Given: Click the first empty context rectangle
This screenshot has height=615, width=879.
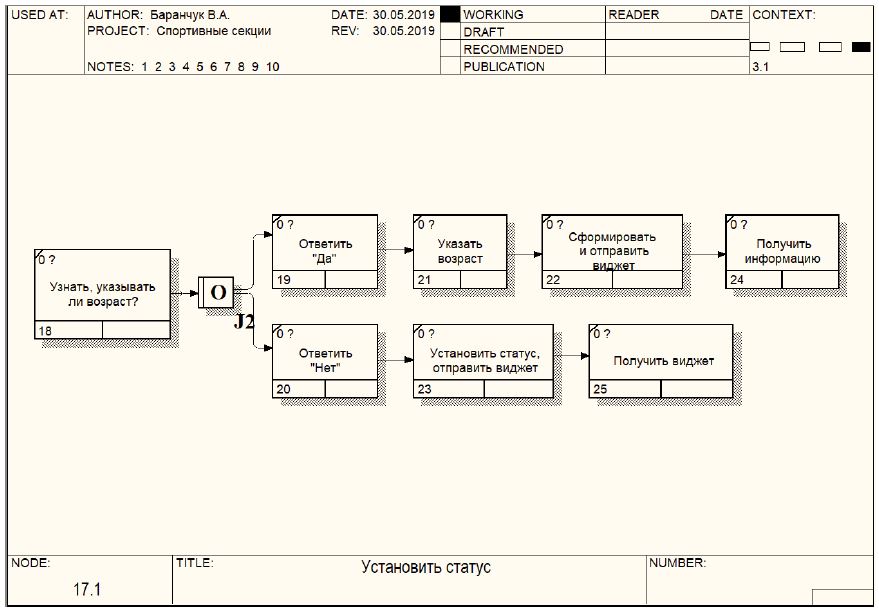Looking at the screenshot, I should tap(759, 47).
